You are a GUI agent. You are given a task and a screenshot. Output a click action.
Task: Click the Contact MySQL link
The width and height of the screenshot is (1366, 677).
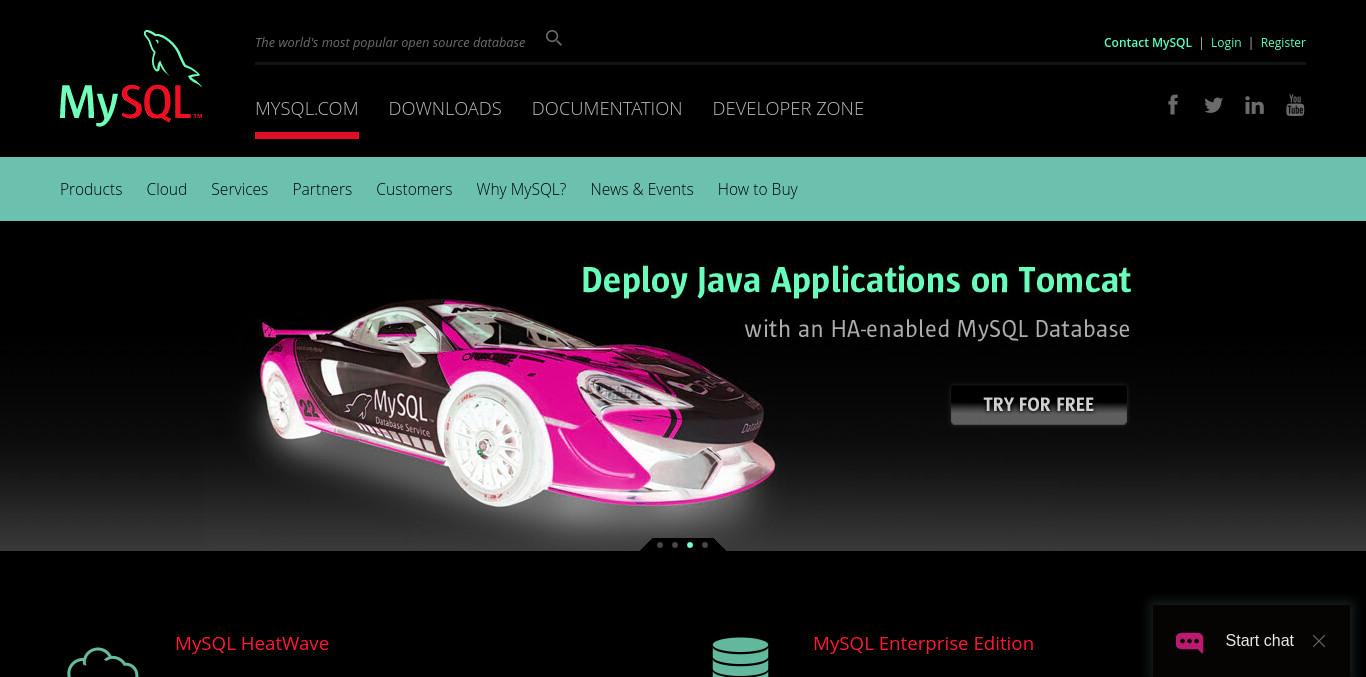pos(1148,42)
